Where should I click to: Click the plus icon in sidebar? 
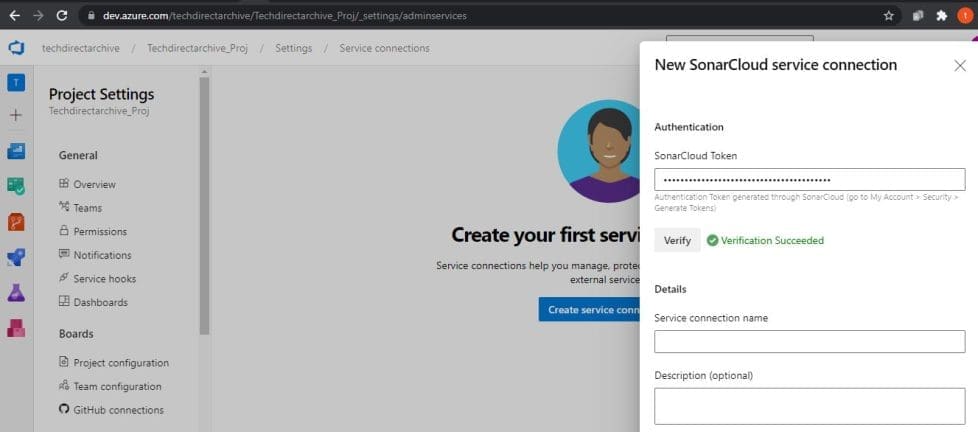[16, 115]
